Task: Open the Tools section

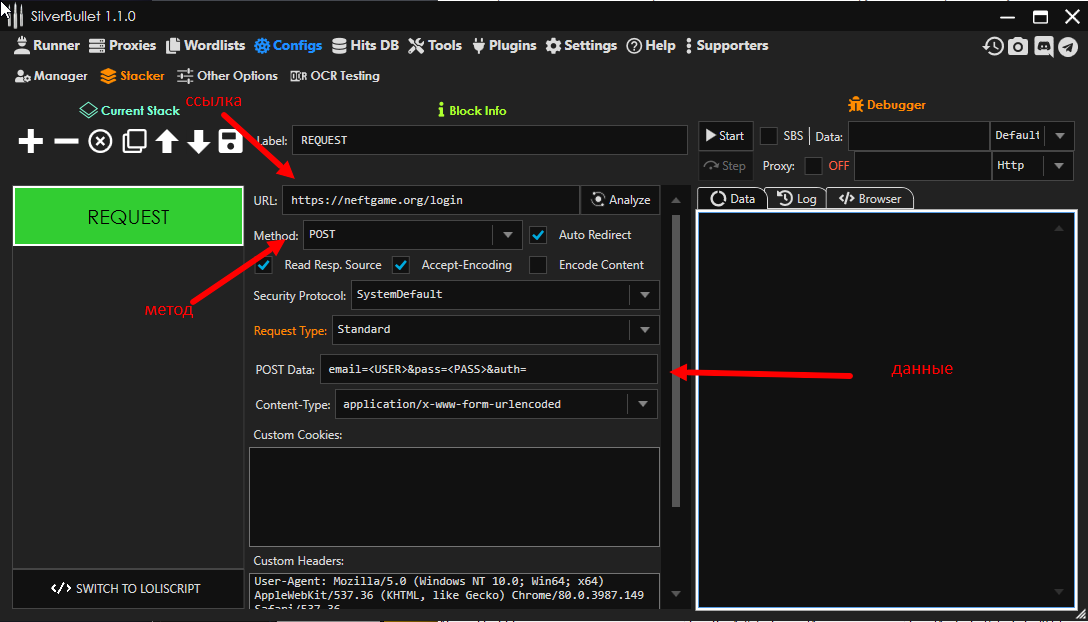Action: click(435, 46)
